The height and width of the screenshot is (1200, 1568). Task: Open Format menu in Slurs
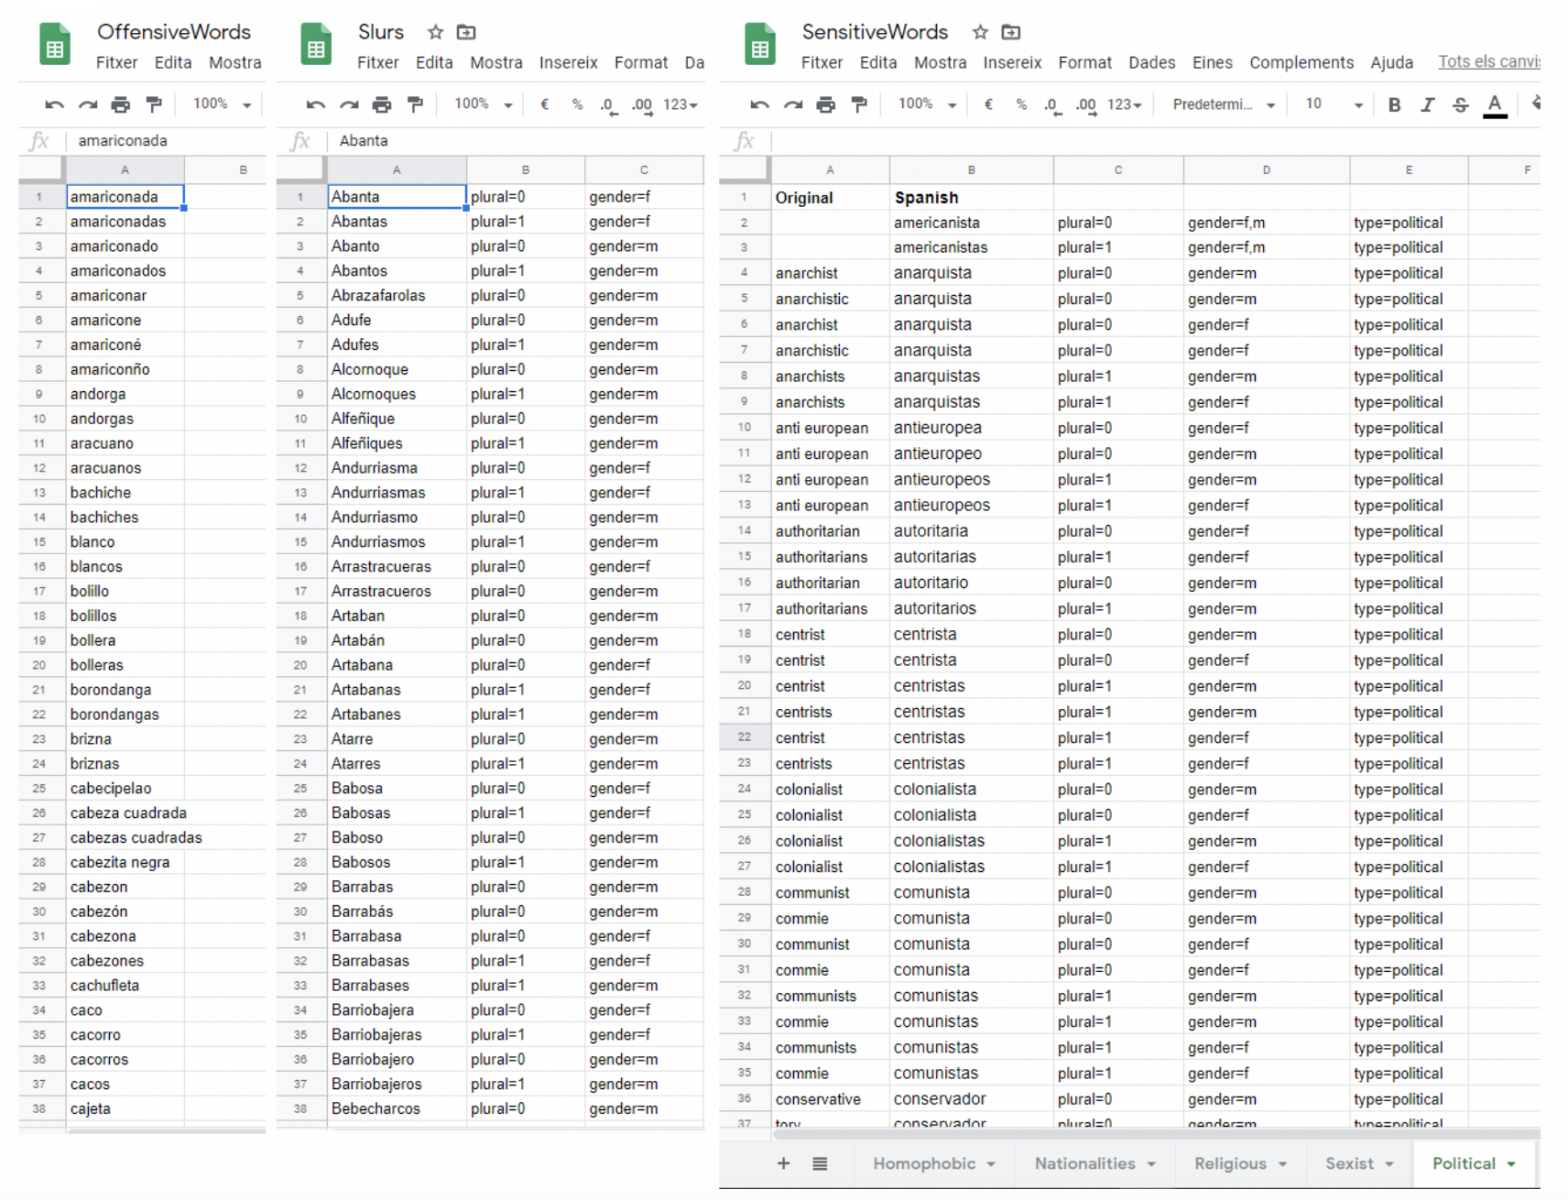641,62
